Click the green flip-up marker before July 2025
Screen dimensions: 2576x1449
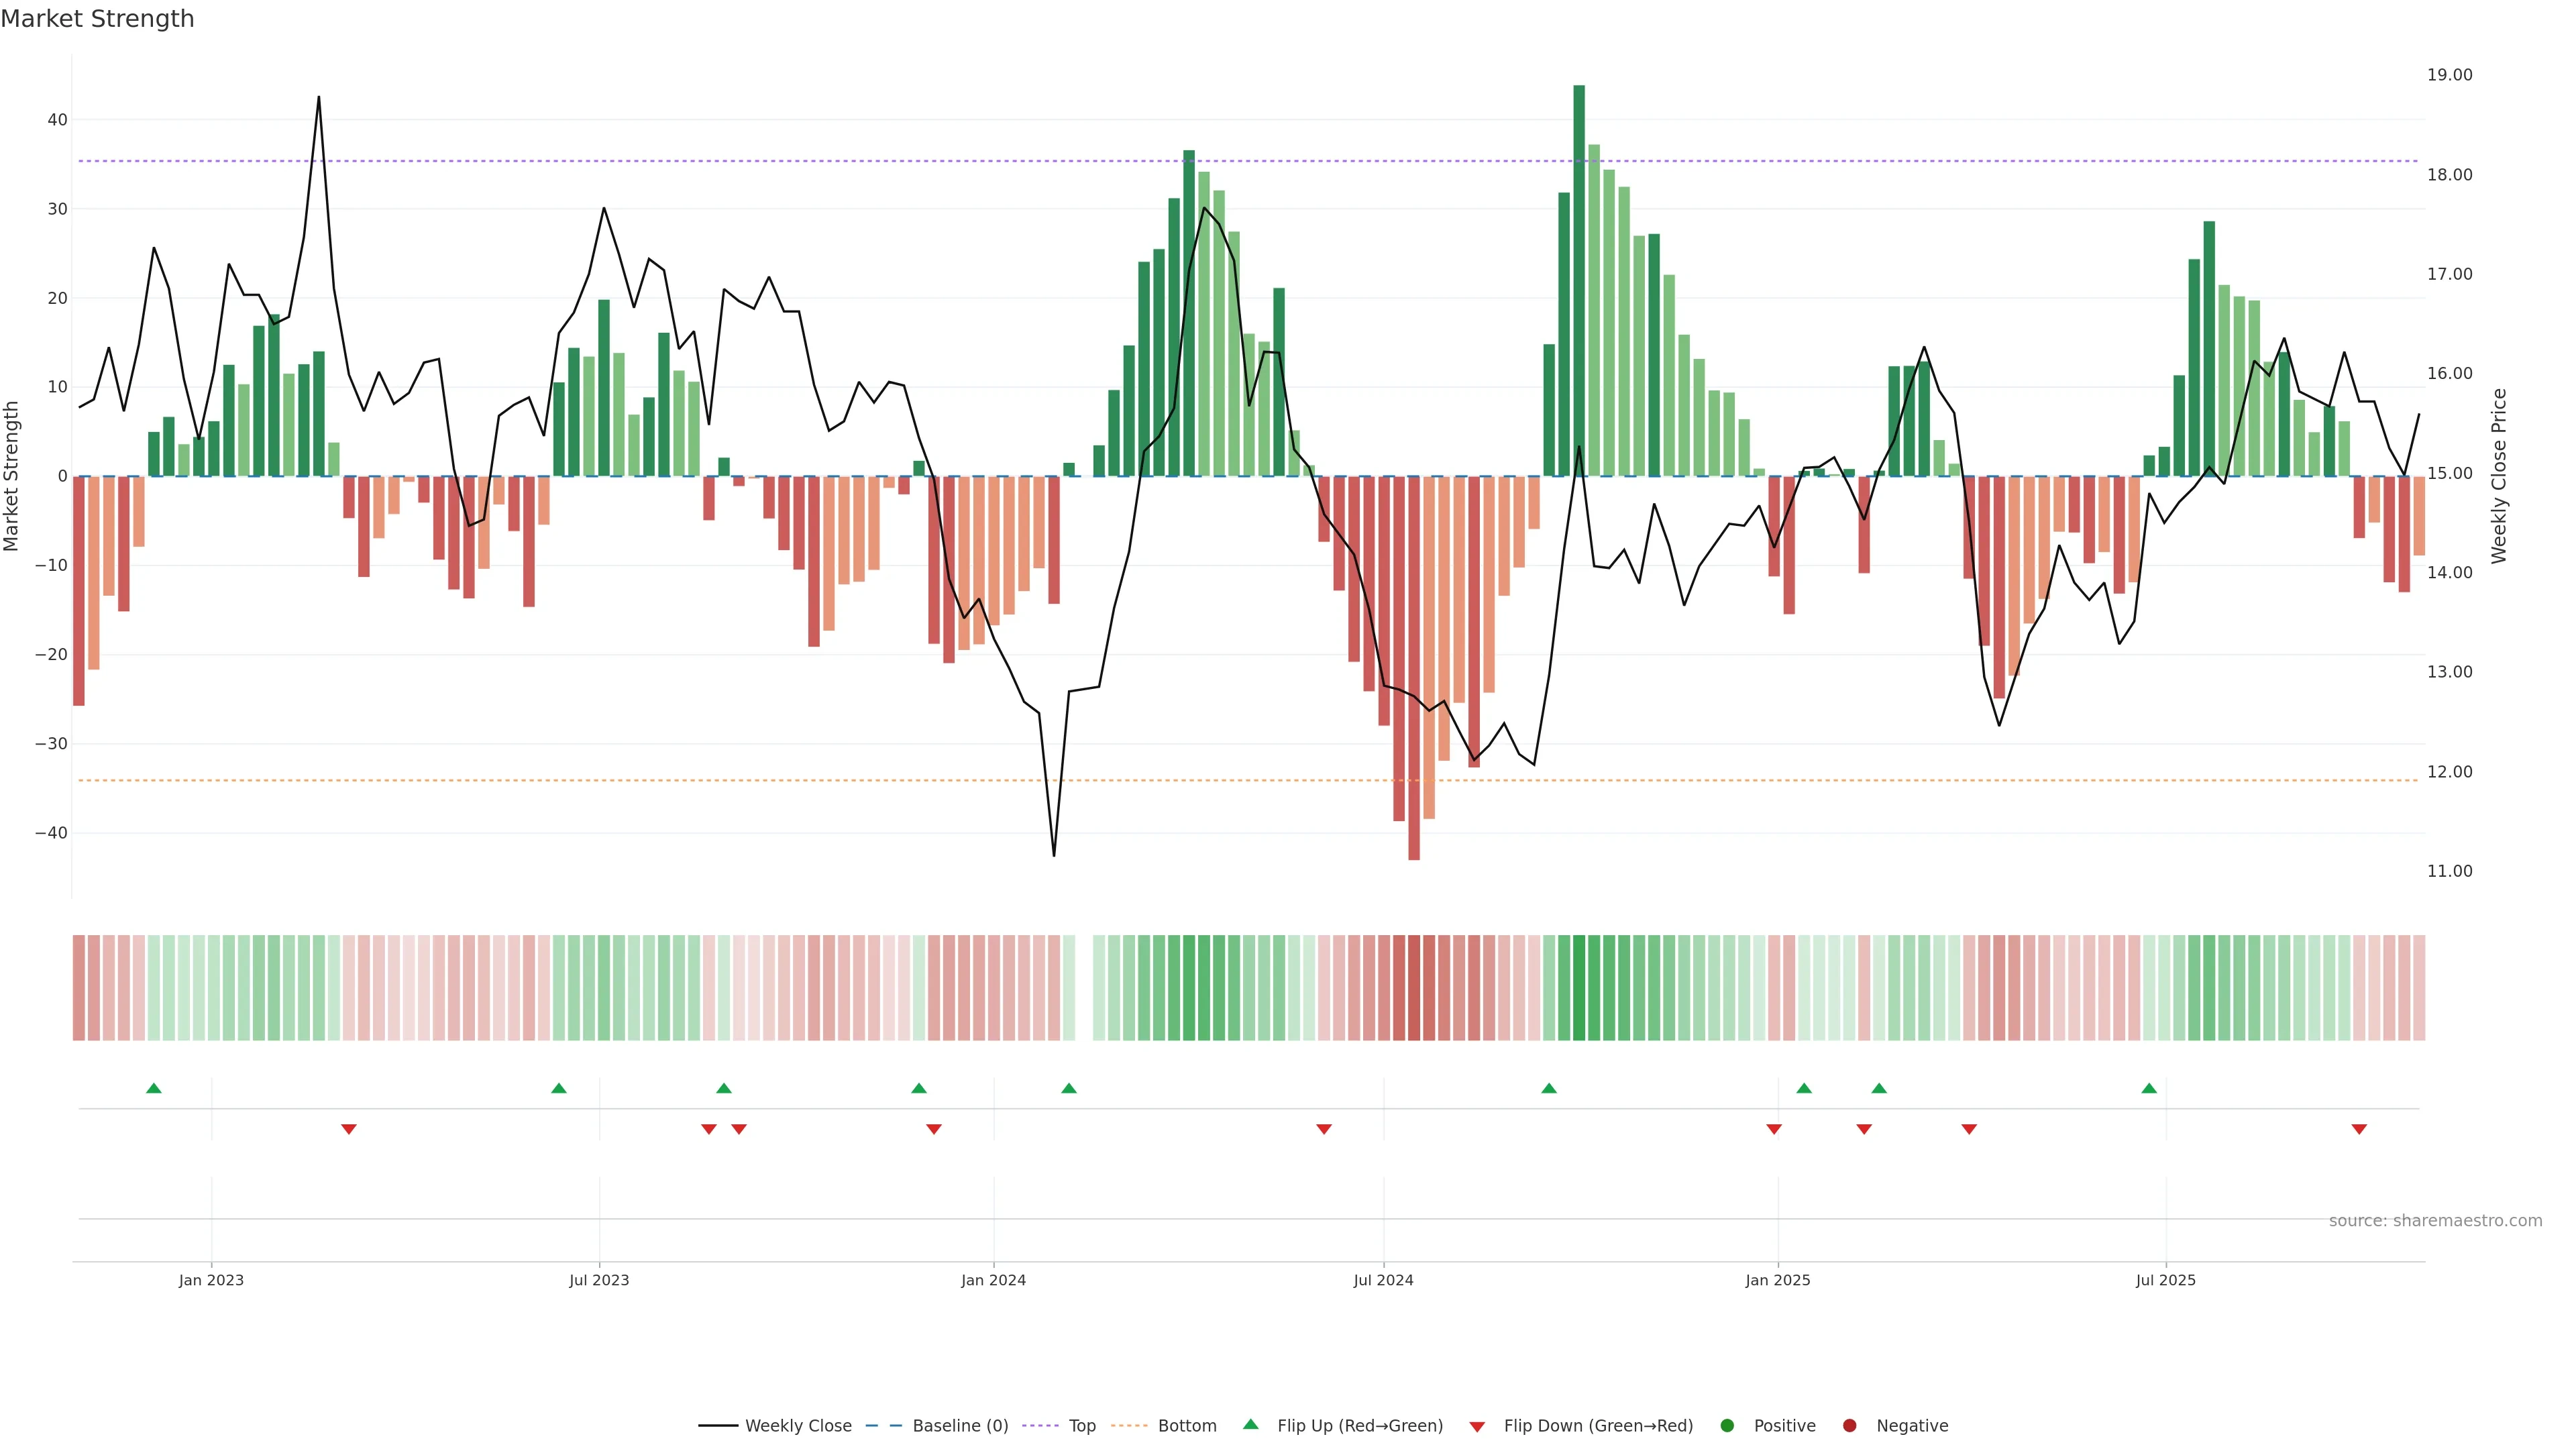(x=2149, y=1088)
